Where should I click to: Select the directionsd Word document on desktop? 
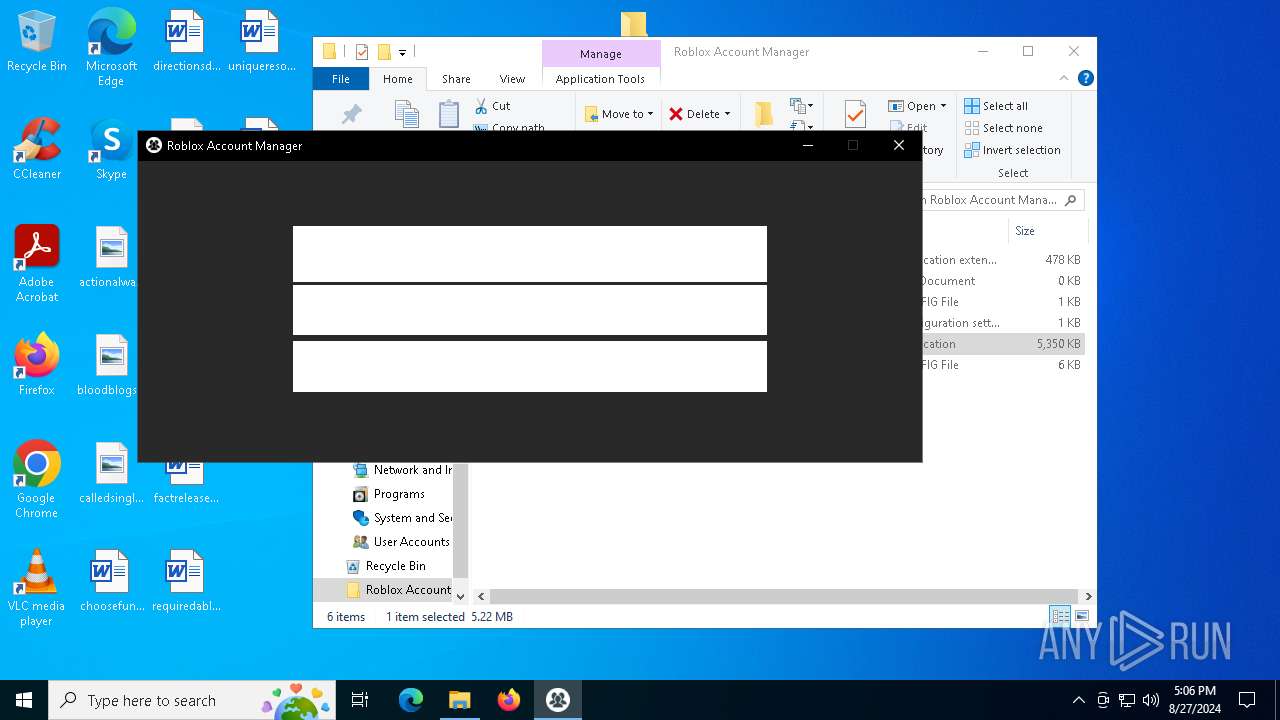point(185,41)
